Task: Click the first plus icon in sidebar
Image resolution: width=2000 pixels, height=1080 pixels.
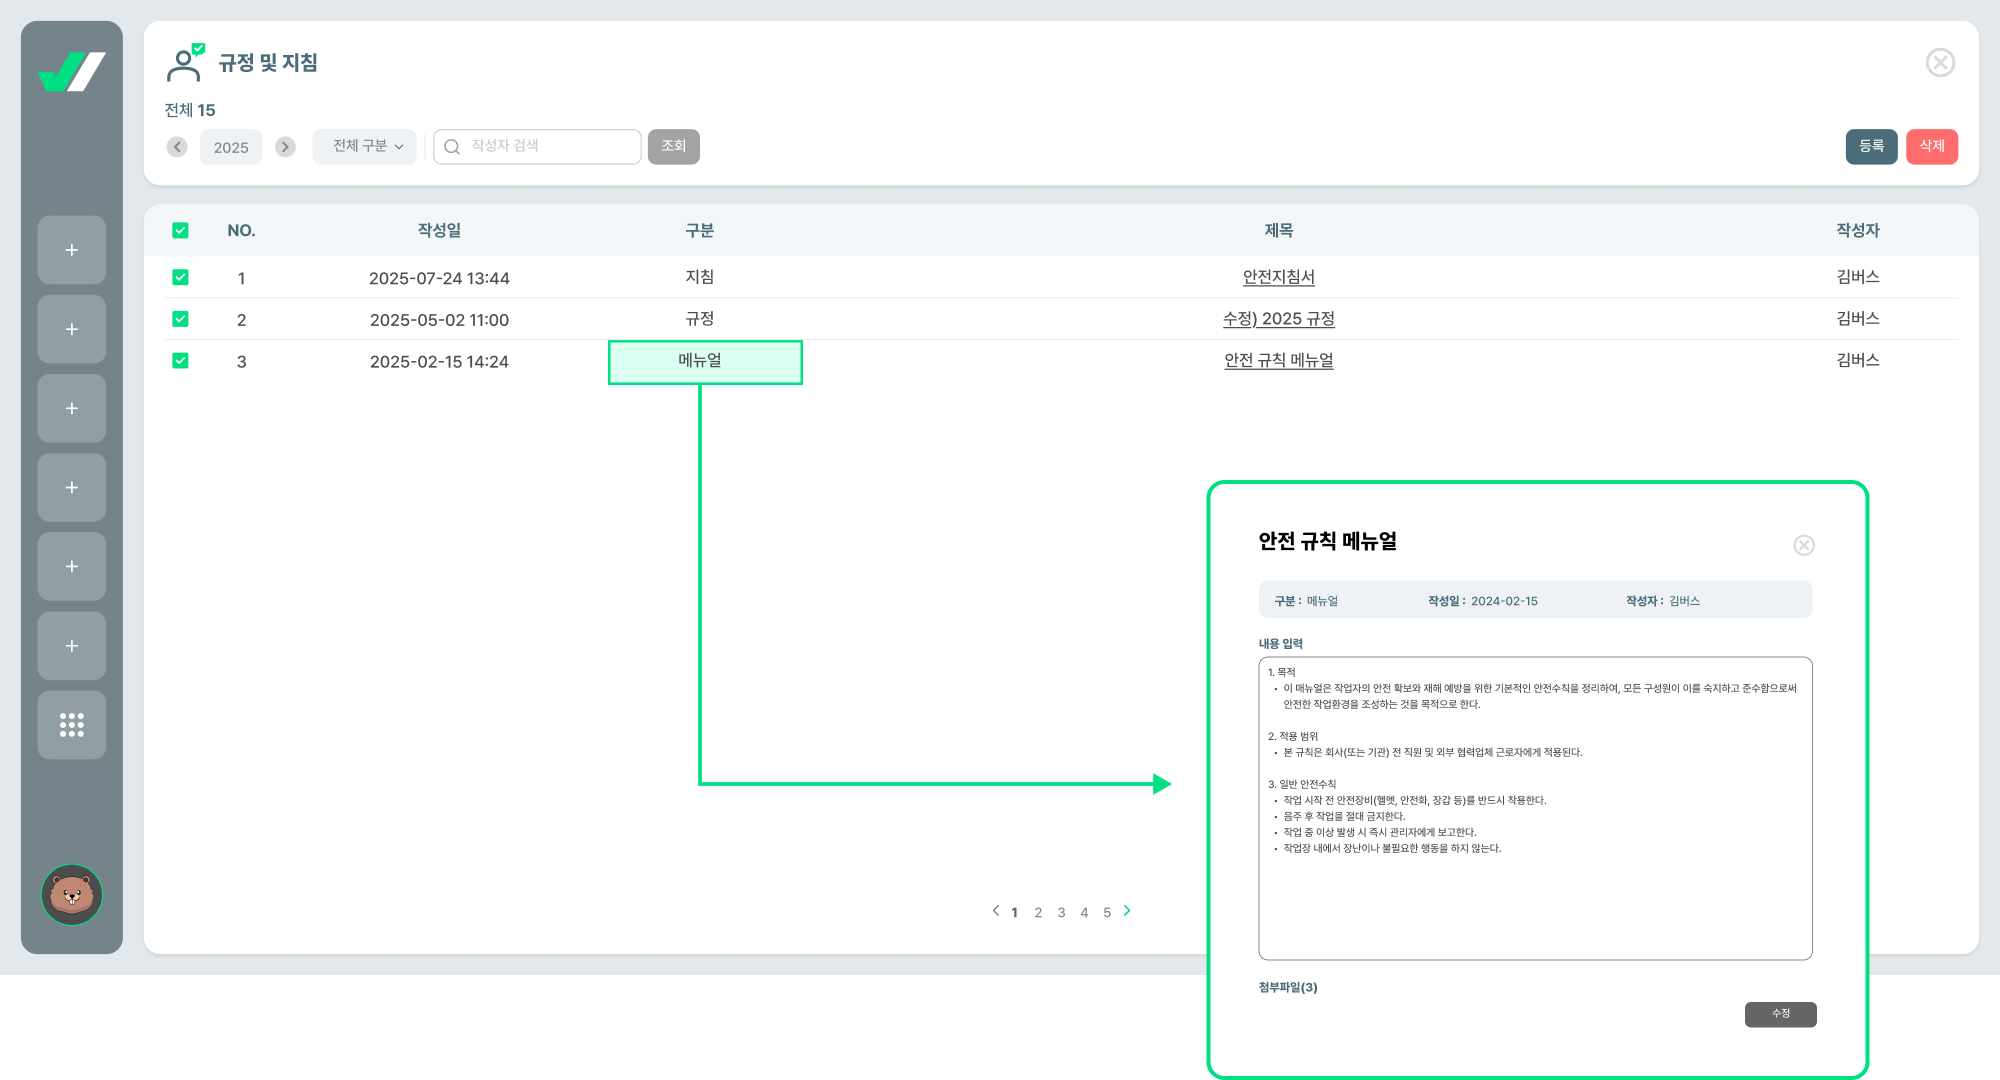Action: [x=72, y=250]
